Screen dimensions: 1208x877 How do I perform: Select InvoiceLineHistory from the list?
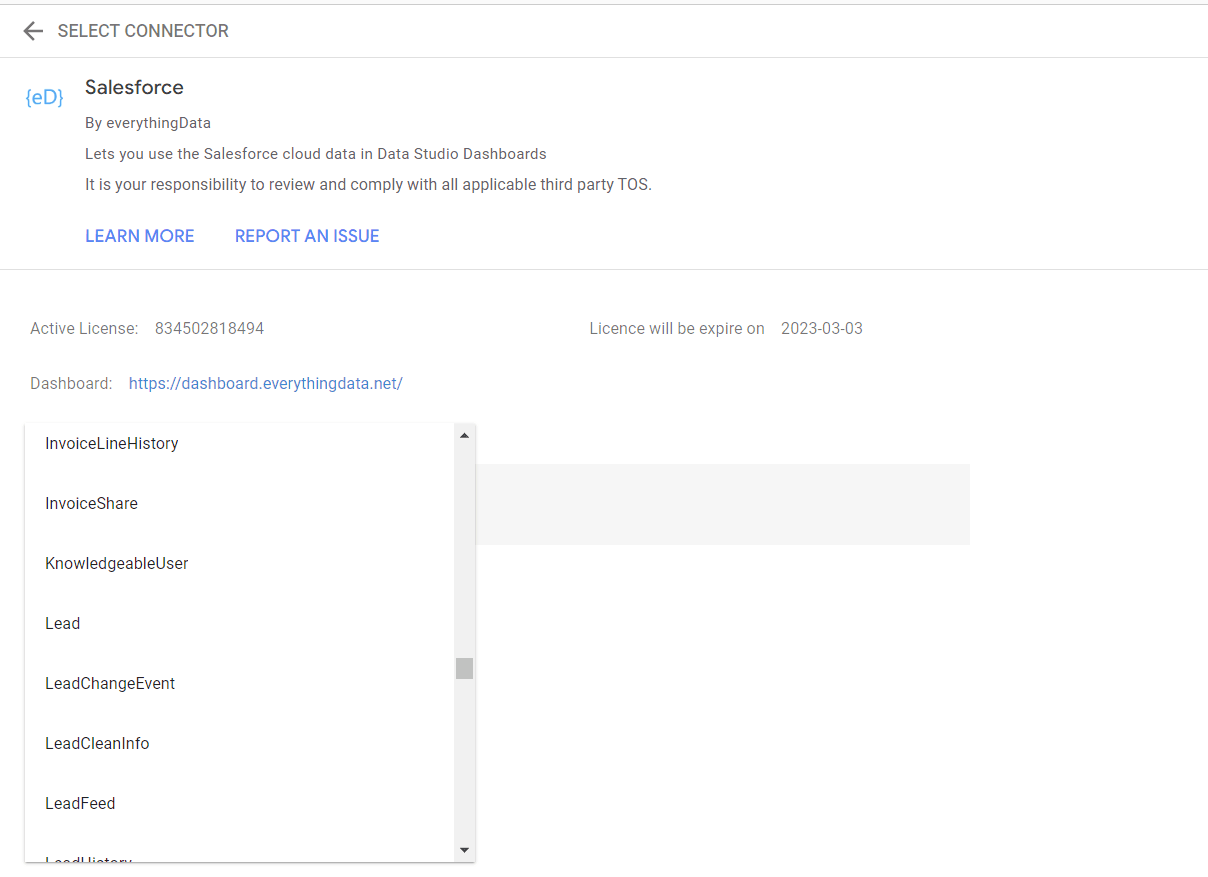[x=112, y=443]
